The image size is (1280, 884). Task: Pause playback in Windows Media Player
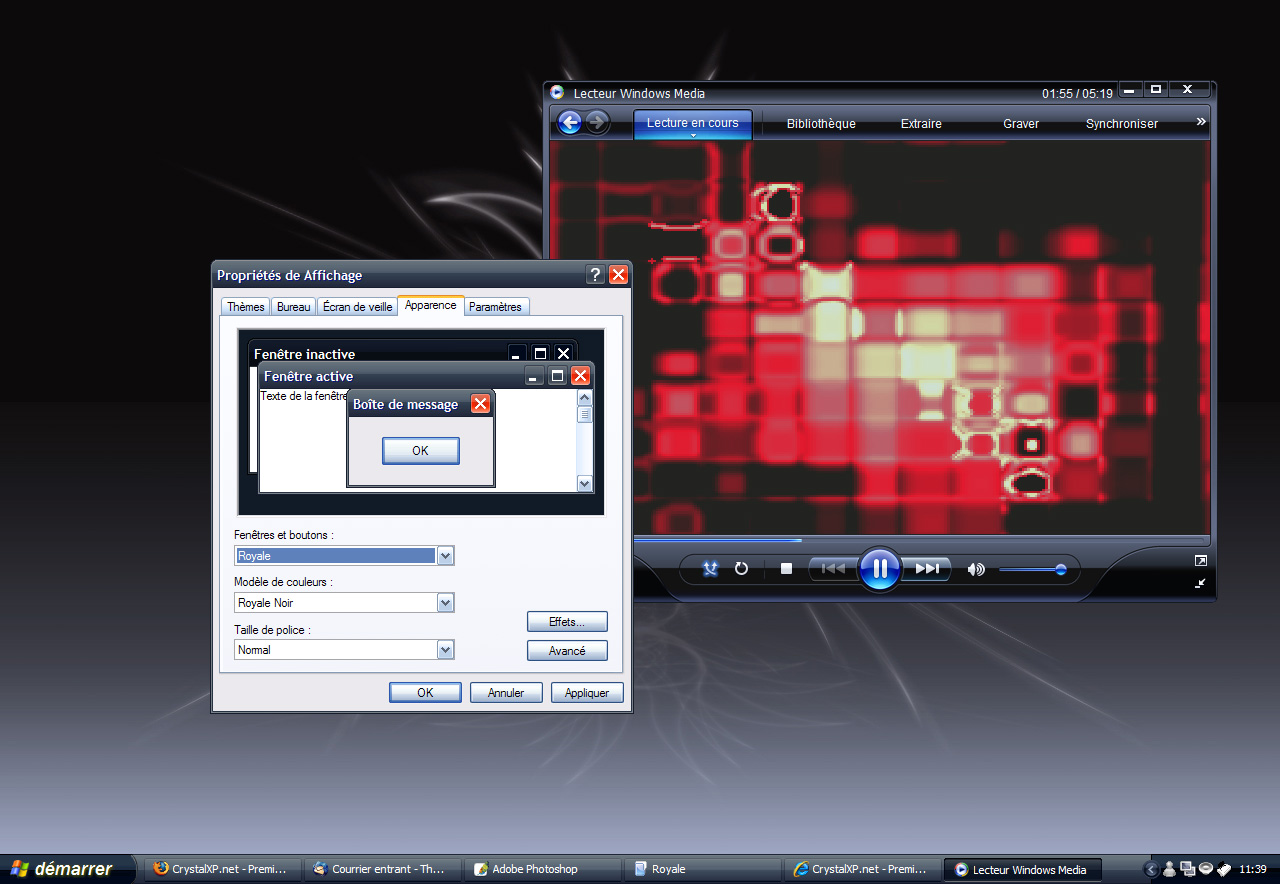(880, 569)
